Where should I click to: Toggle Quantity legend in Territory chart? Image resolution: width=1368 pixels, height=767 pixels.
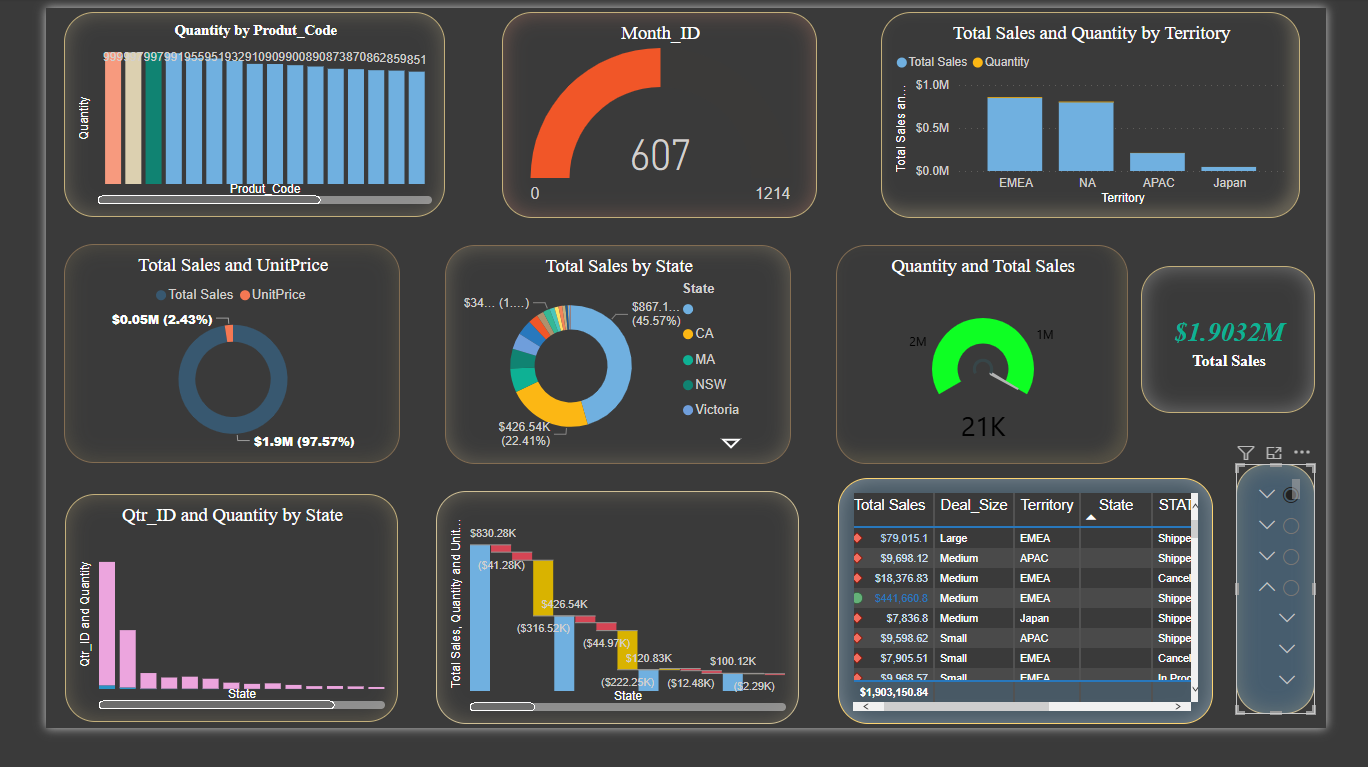coord(1000,62)
